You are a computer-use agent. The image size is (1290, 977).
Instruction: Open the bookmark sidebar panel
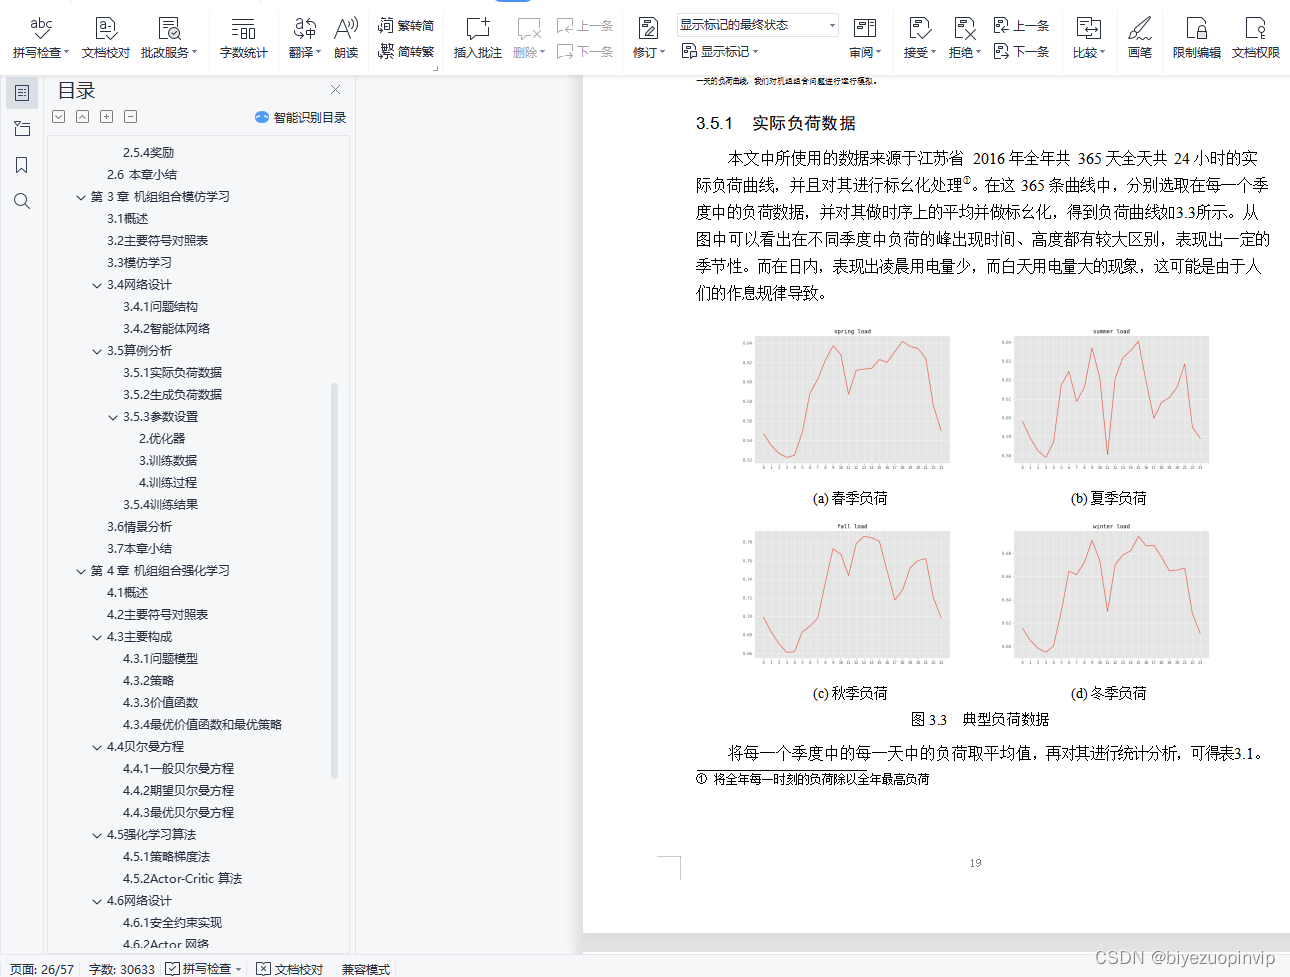pos(22,165)
